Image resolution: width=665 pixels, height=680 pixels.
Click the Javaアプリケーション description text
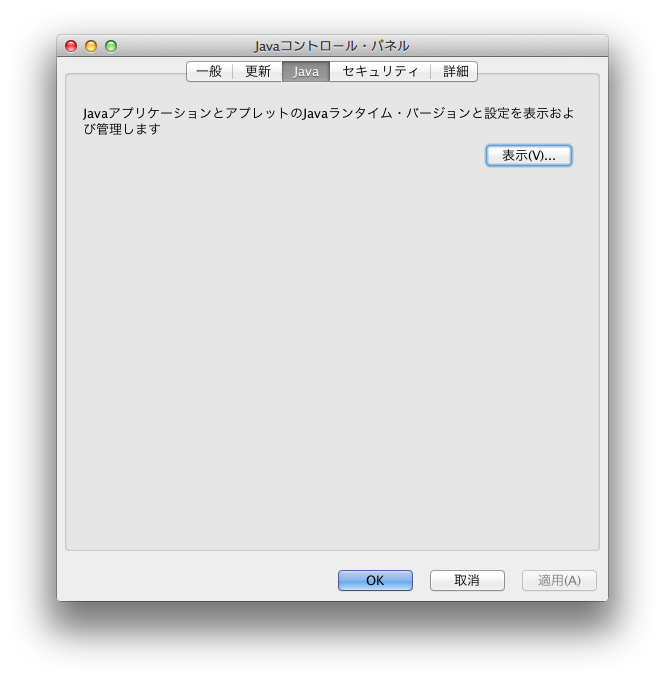(x=328, y=121)
